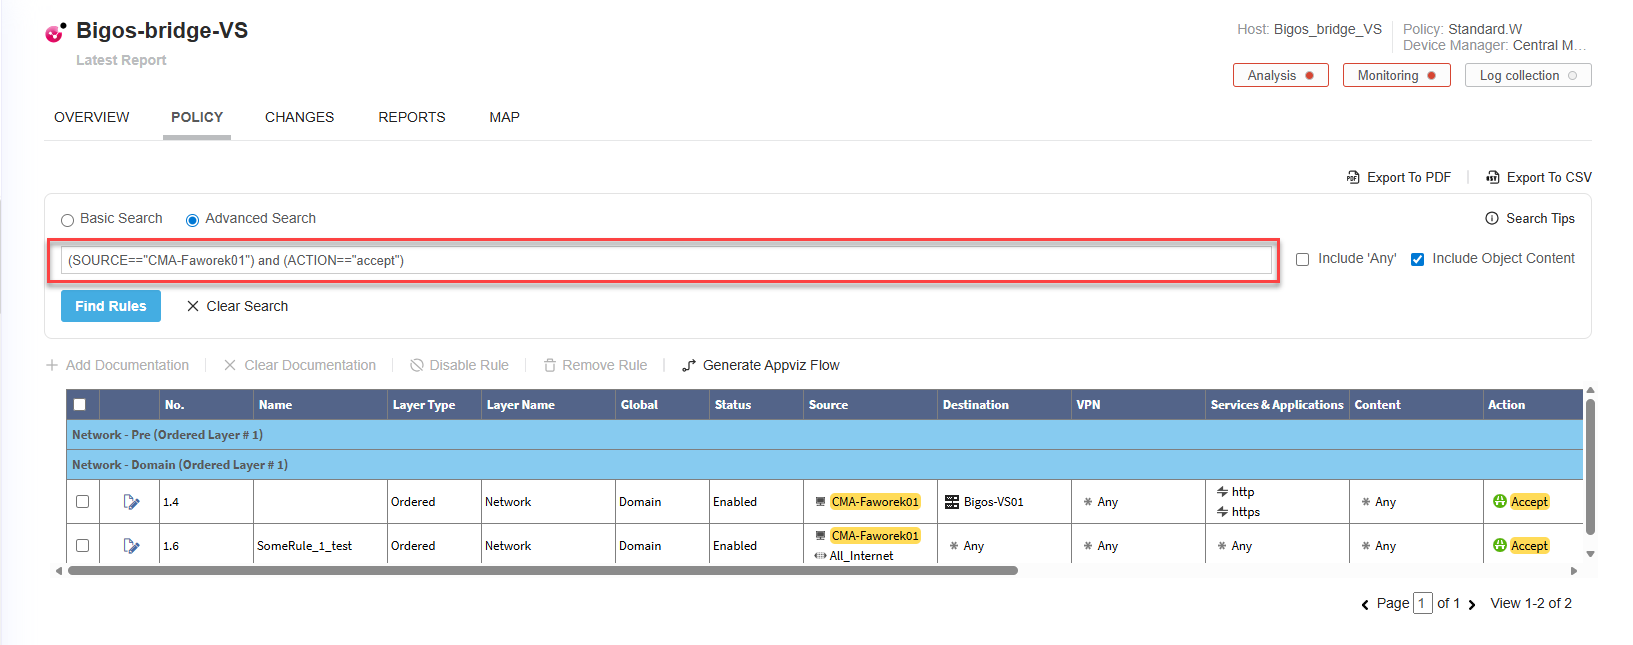This screenshot has width=1633, height=645.
Task: Enable the Include 'Any' checkbox
Action: [x=1302, y=260]
